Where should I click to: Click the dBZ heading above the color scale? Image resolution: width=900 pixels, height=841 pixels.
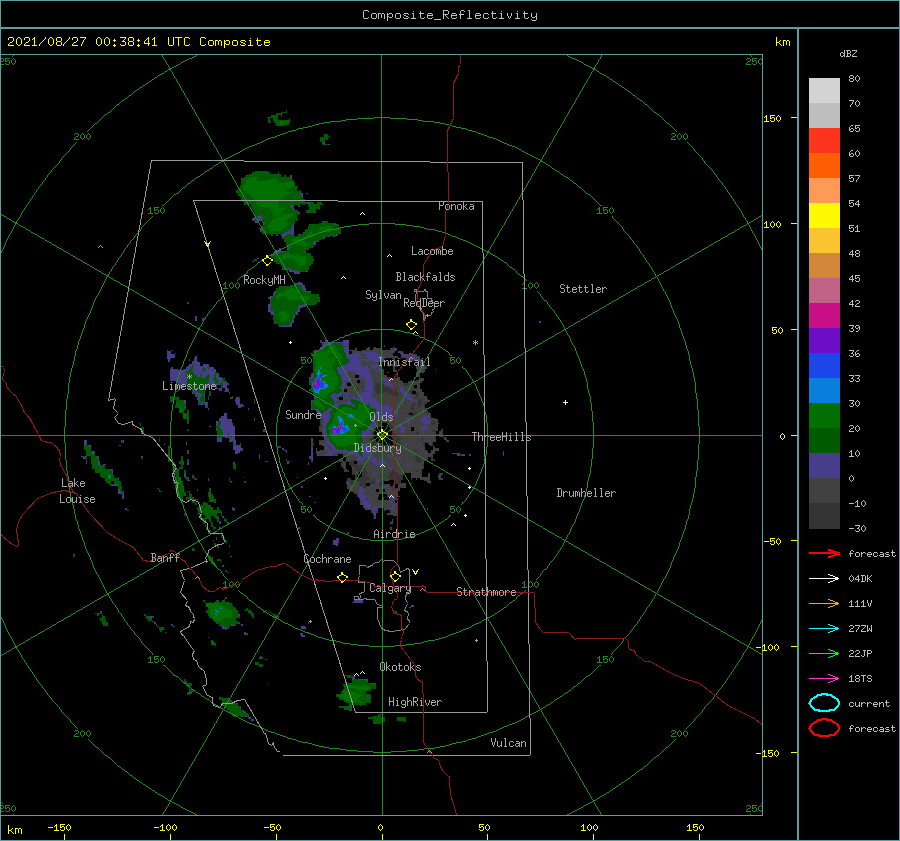point(848,53)
